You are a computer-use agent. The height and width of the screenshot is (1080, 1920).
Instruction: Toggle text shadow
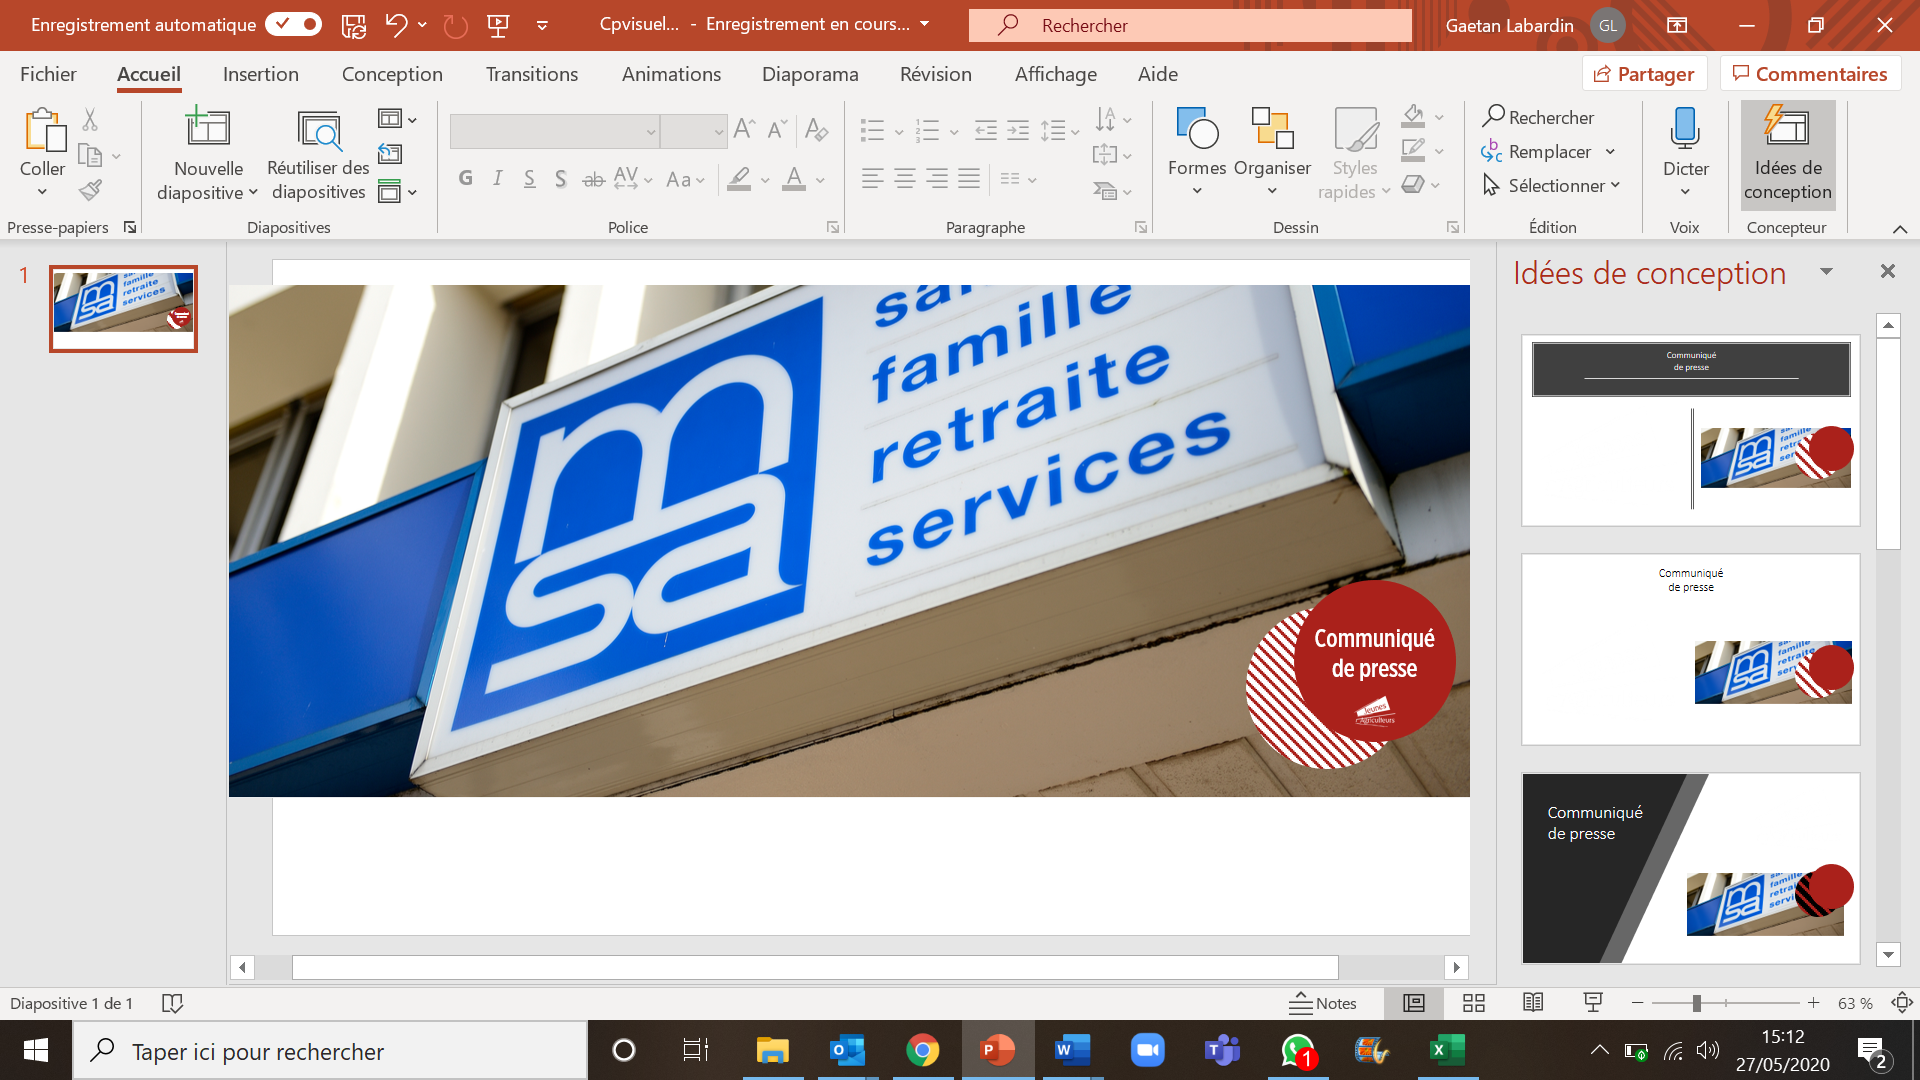561,179
